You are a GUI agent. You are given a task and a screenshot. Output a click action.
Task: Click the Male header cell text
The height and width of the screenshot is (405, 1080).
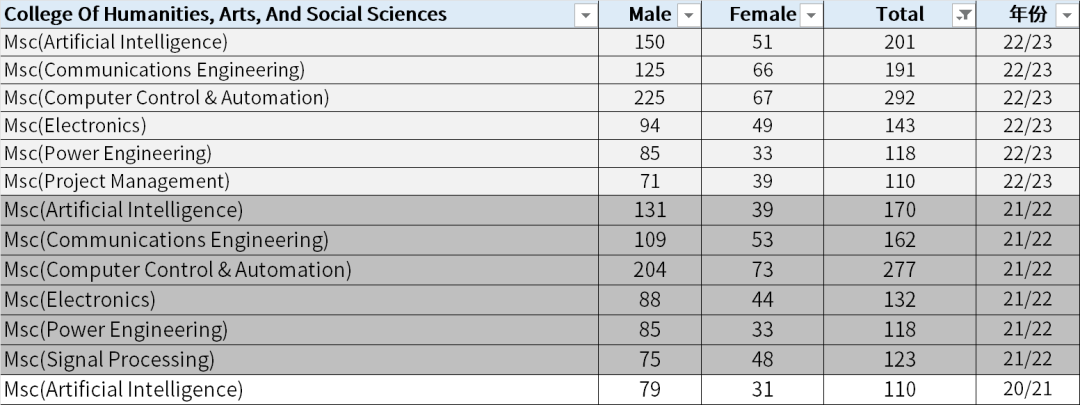click(x=650, y=14)
